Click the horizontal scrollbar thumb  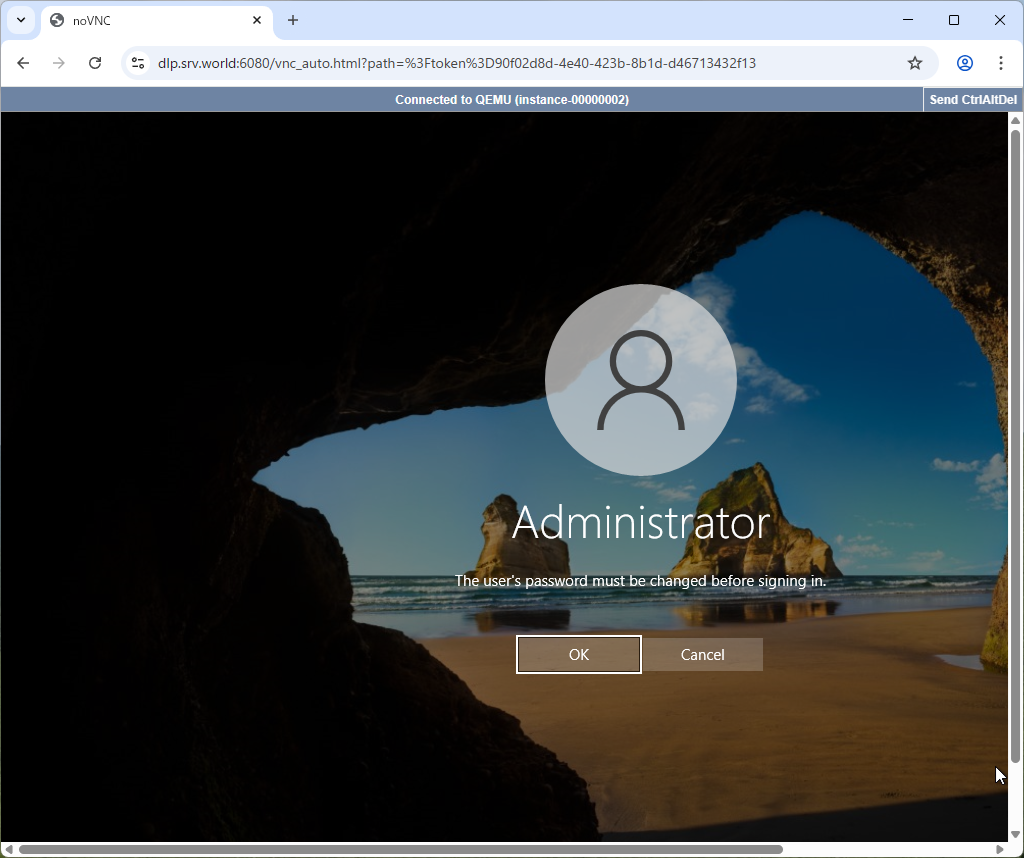[400, 850]
